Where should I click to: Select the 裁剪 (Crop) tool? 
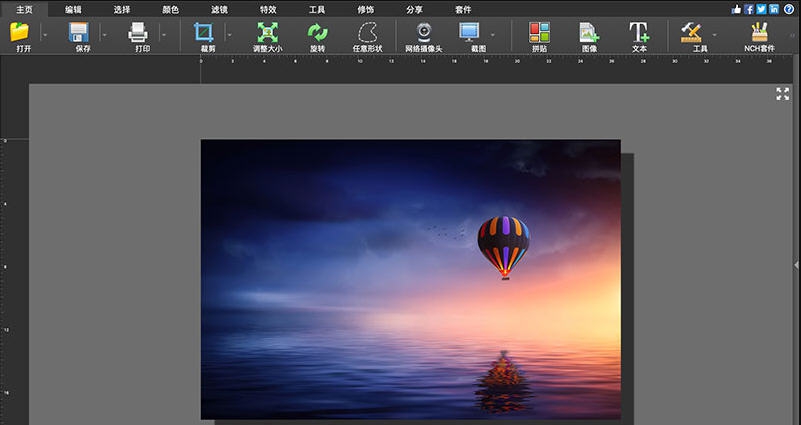click(206, 32)
